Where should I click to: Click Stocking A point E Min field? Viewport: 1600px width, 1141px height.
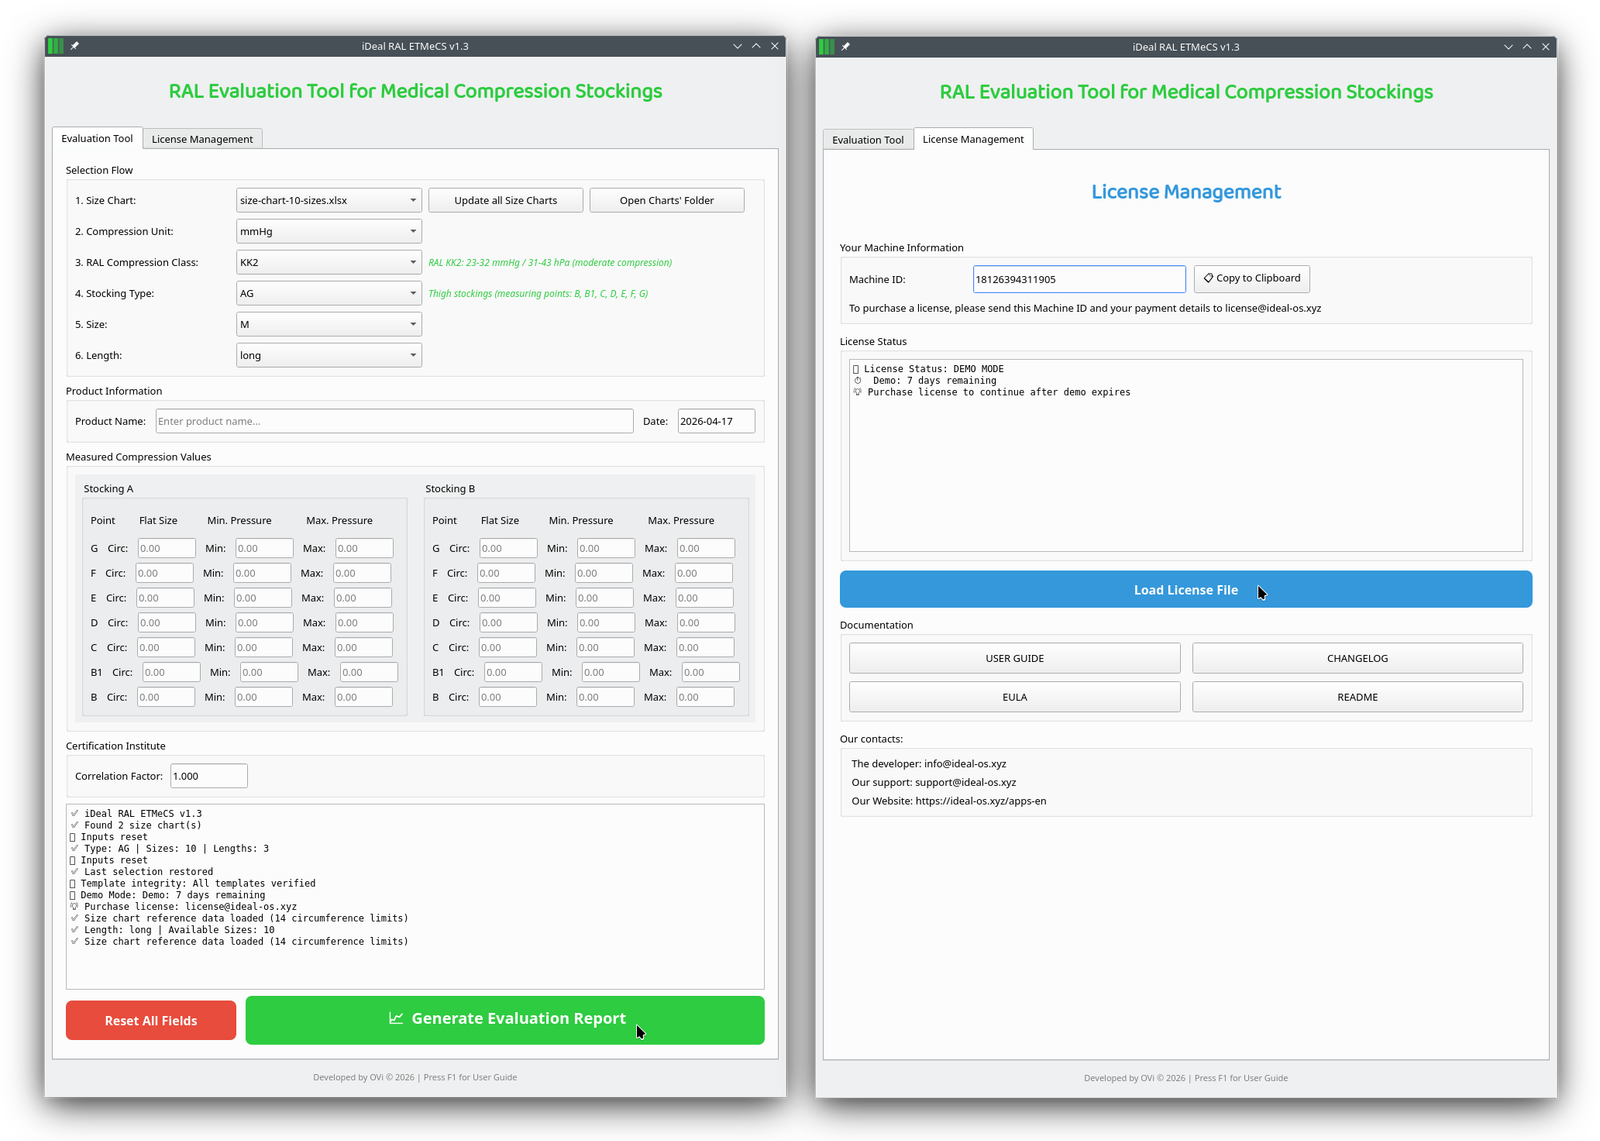coord(262,598)
